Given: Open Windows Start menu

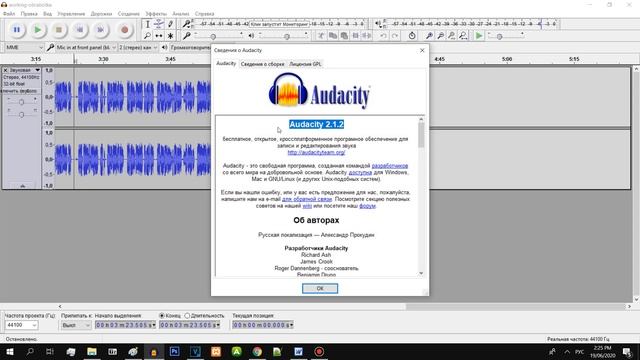Looking at the screenshot, I should click(x=10, y=351).
